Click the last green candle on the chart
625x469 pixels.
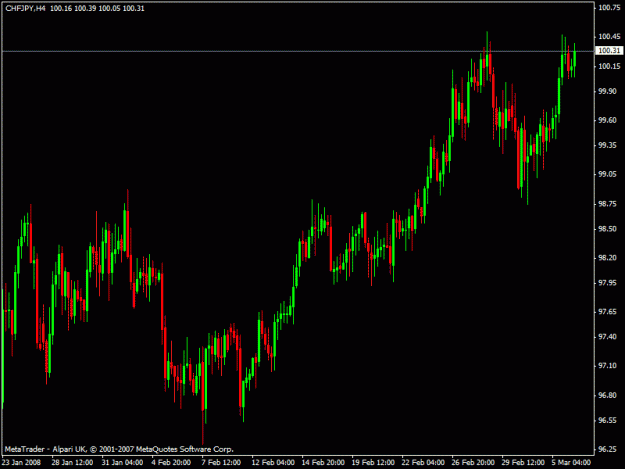(574, 59)
